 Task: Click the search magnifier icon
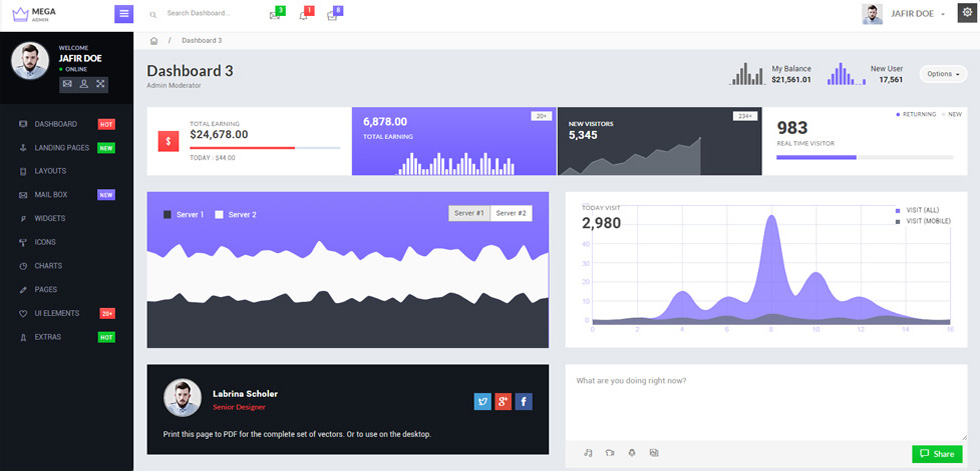click(x=153, y=14)
